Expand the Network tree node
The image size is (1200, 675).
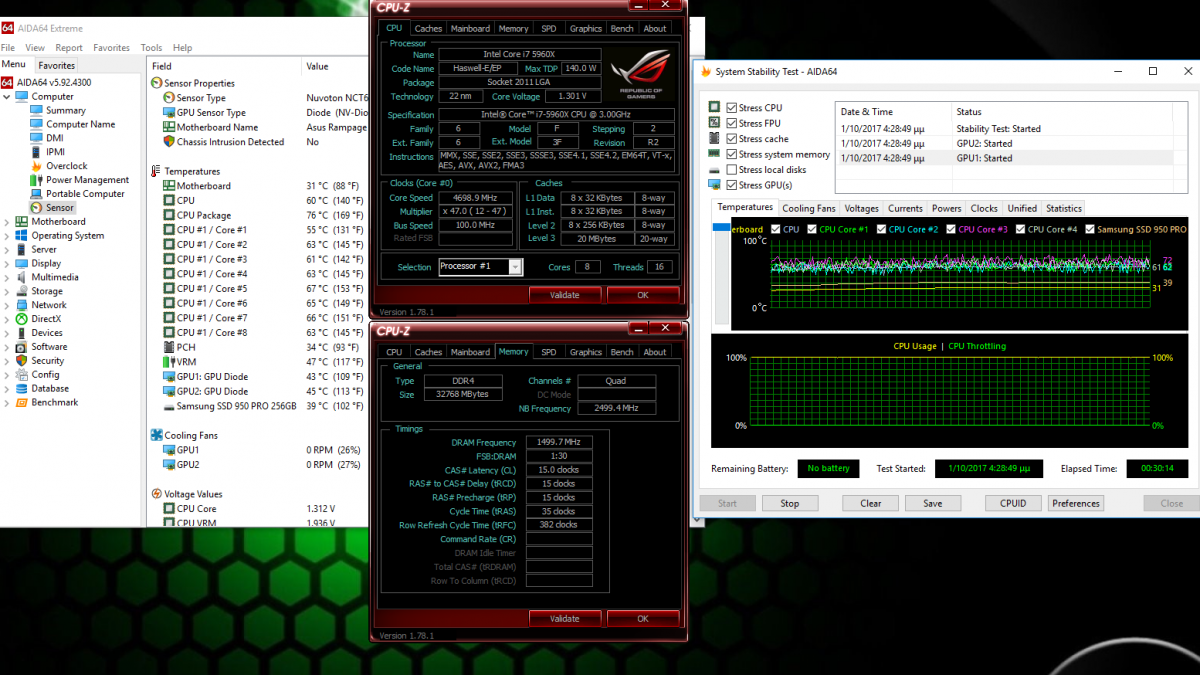[x=8, y=305]
